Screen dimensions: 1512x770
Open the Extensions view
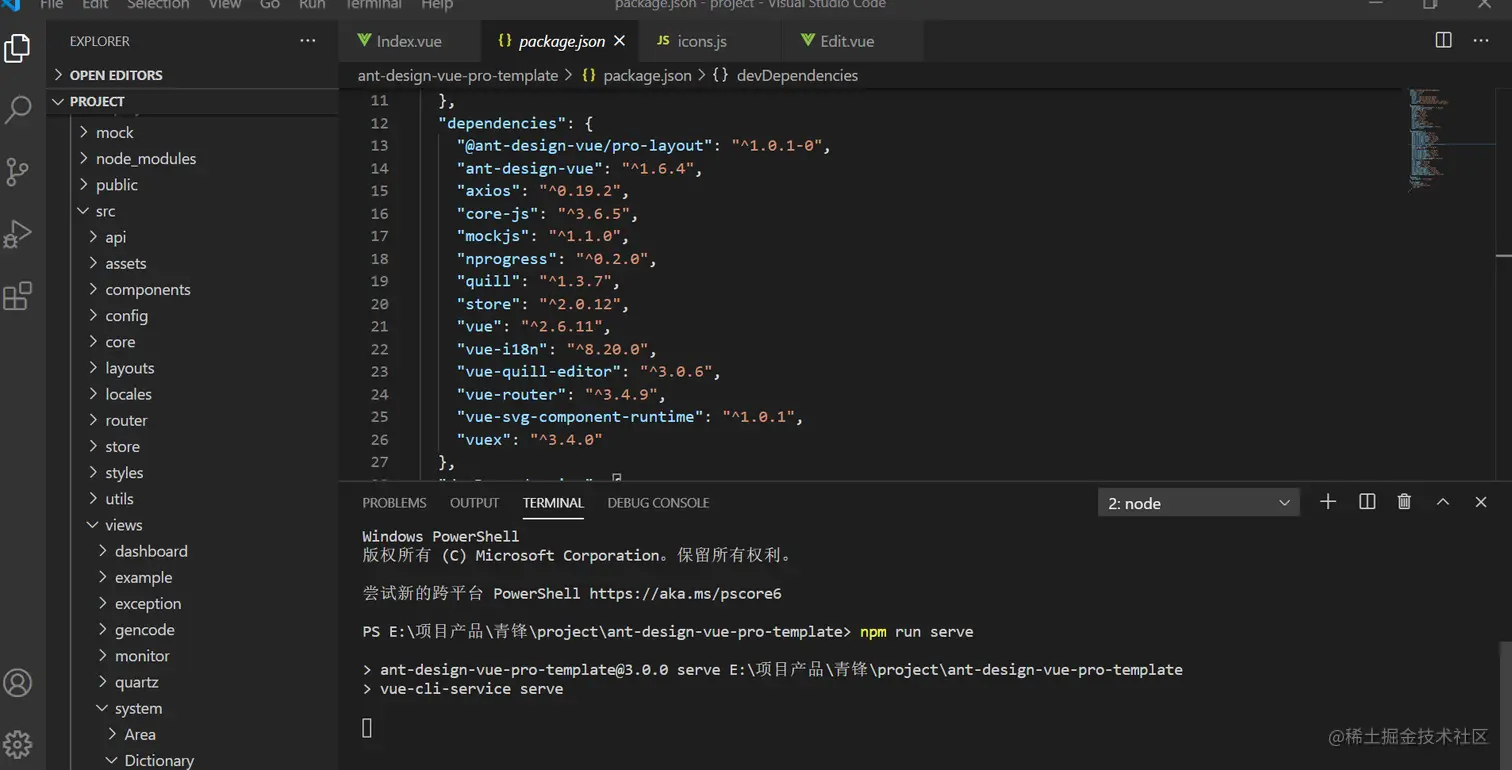pos(18,296)
